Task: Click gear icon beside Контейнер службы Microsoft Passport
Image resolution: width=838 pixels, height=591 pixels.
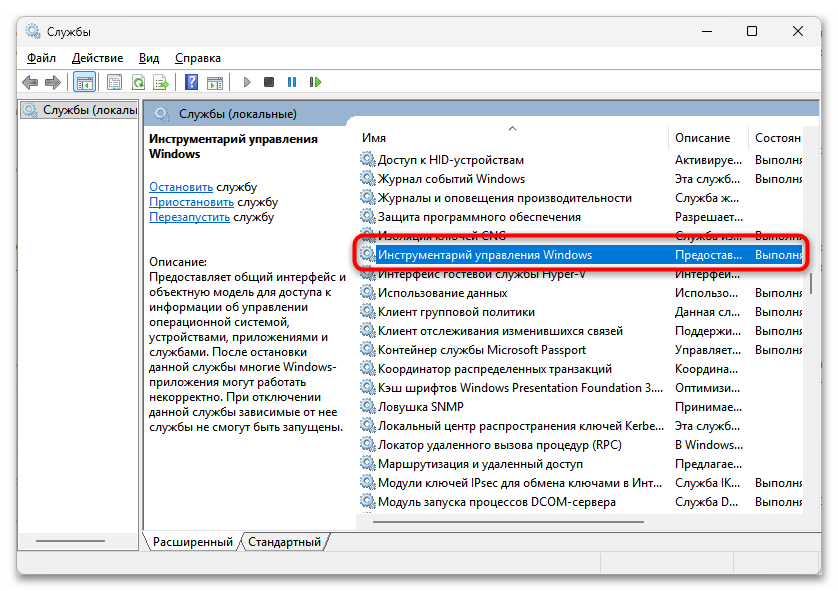Action: point(368,349)
